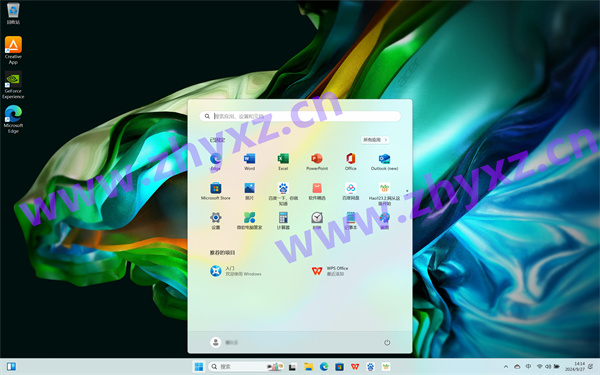Screen dimensions: 600x375
Task: Click the All apps (所有应用) button
Action: (375, 140)
